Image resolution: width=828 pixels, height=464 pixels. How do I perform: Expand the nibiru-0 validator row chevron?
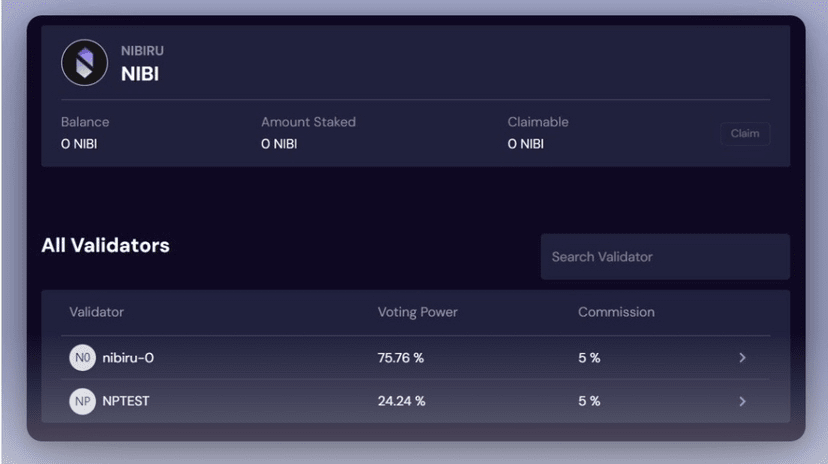pyautogui.click(x=742, y=358)
